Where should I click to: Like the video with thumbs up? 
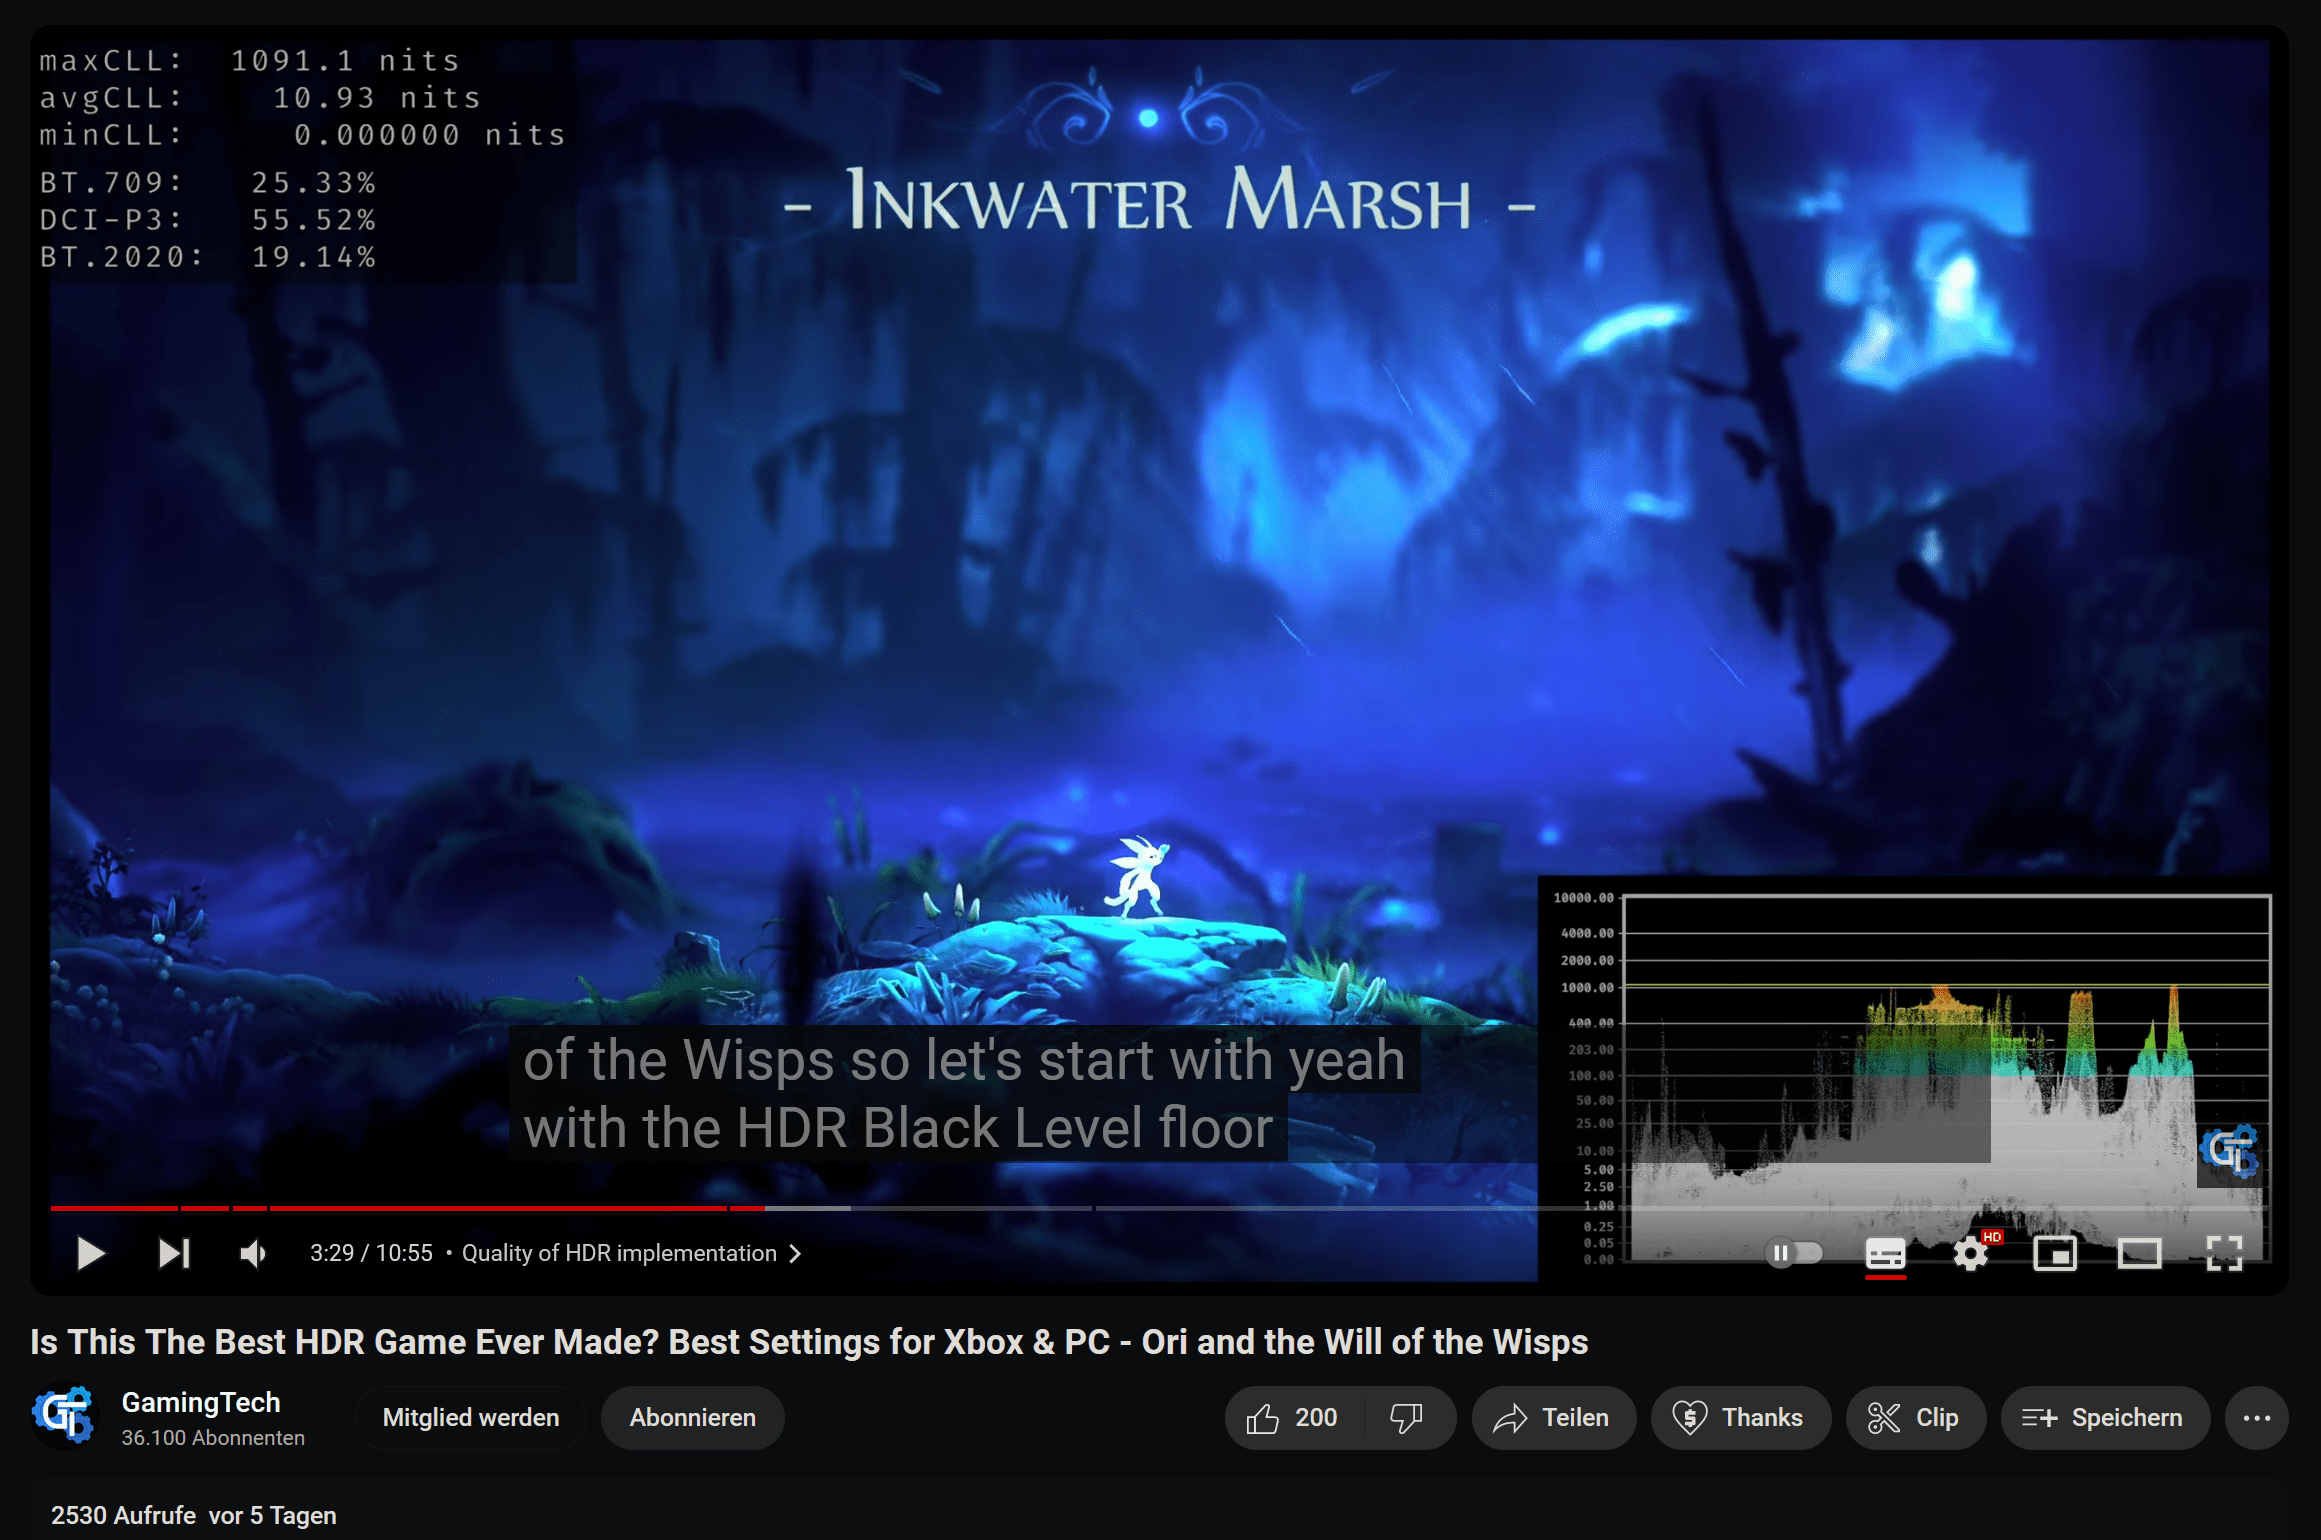click(1292, 1418)
